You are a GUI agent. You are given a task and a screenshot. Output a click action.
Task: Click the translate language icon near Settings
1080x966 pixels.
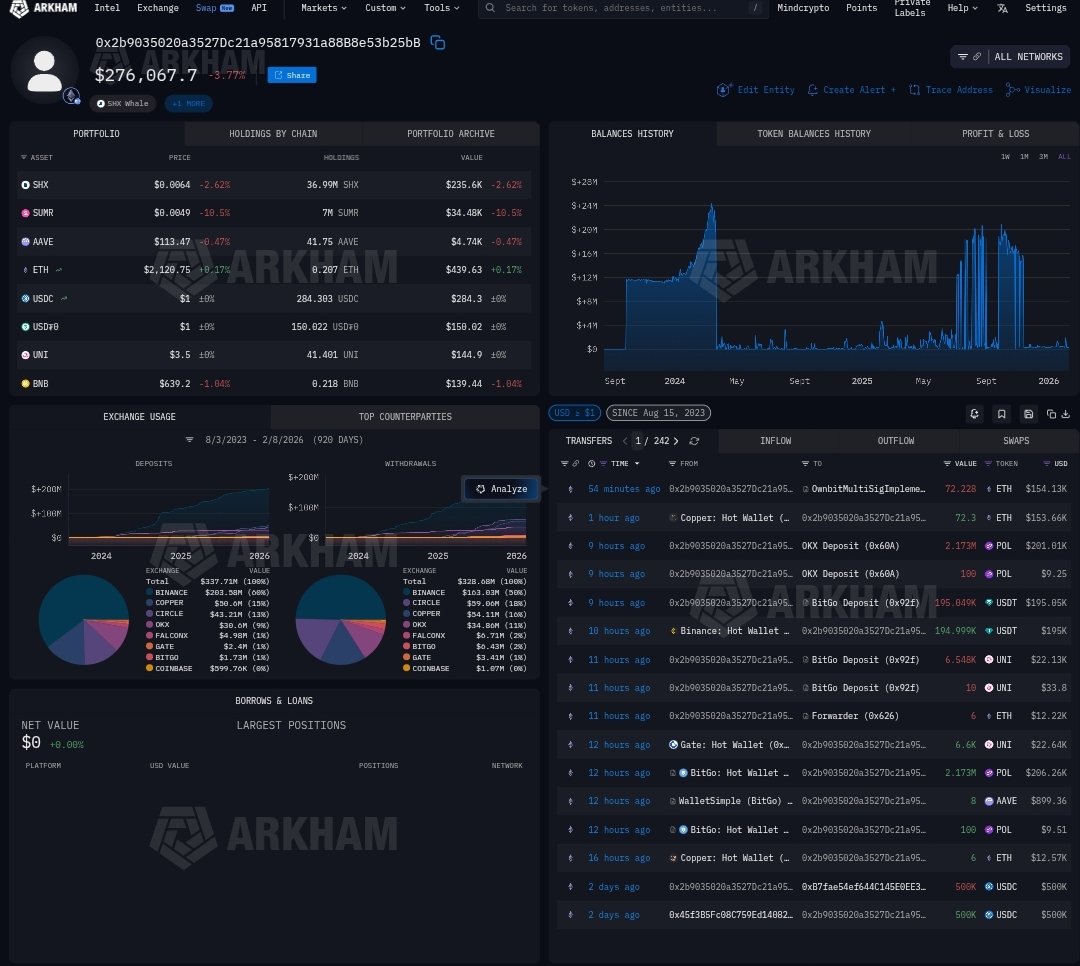point(1002,8)
